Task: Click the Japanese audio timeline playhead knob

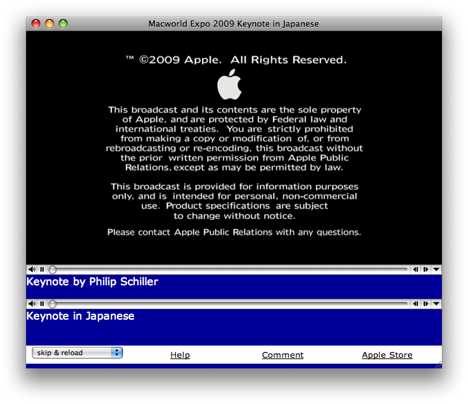Action: tap(52, 304)
